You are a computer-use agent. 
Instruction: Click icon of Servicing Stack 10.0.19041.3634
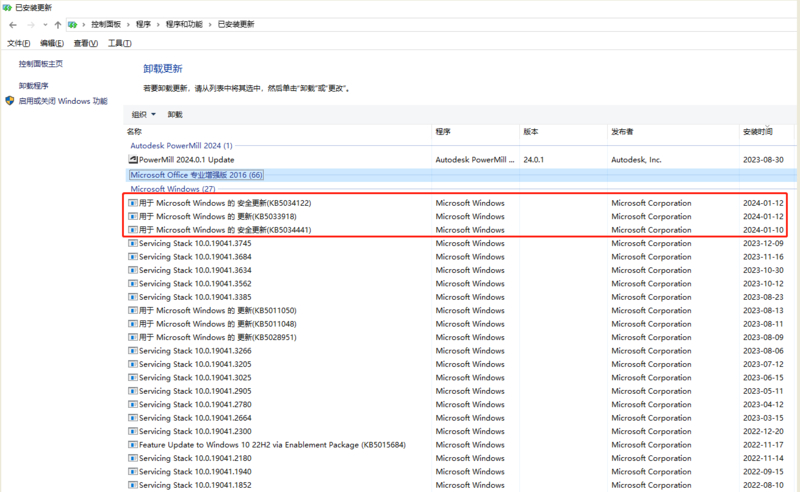pyautogui.click(x=133, y=270)
